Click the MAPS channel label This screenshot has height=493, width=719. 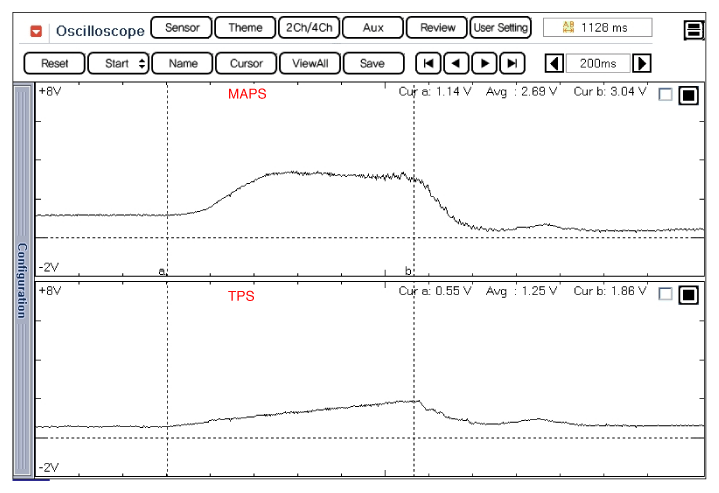[x=247, y=94]
